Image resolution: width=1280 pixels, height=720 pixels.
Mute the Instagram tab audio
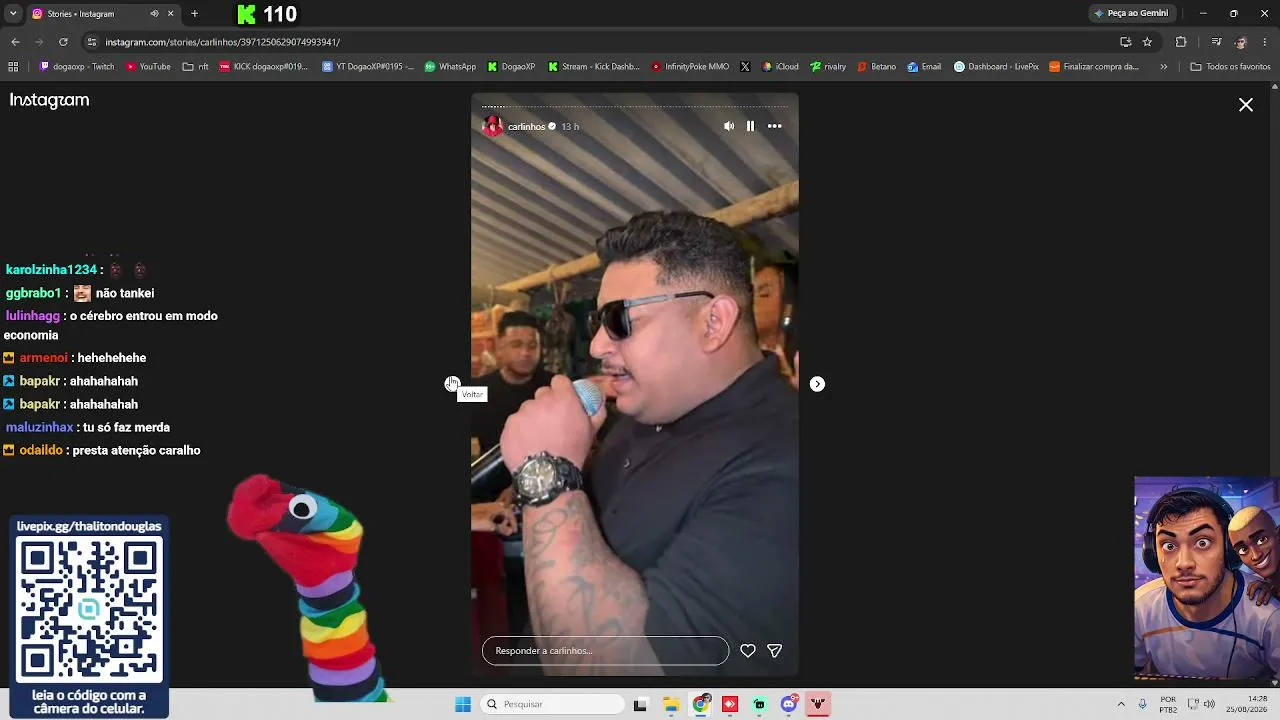coord(154,14)
